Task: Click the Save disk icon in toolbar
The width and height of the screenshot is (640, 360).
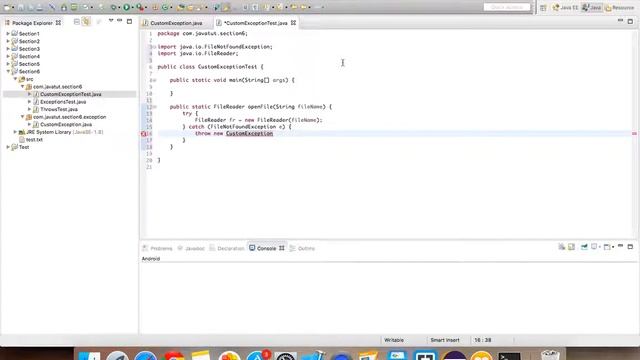Action: (x=20, y=7)
